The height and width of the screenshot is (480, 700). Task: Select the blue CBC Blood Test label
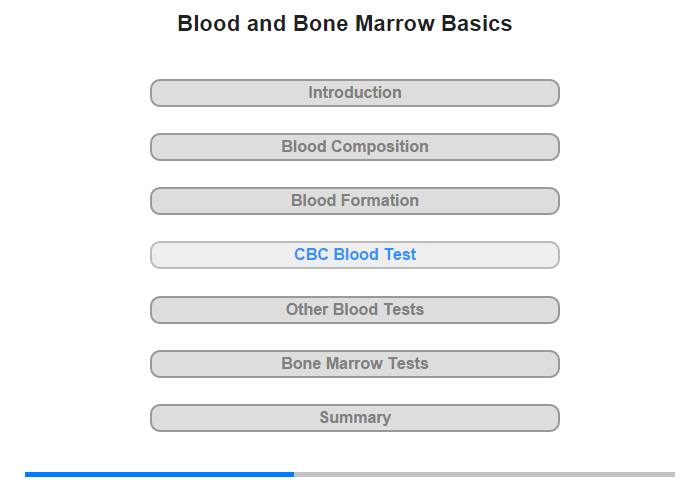355,255
